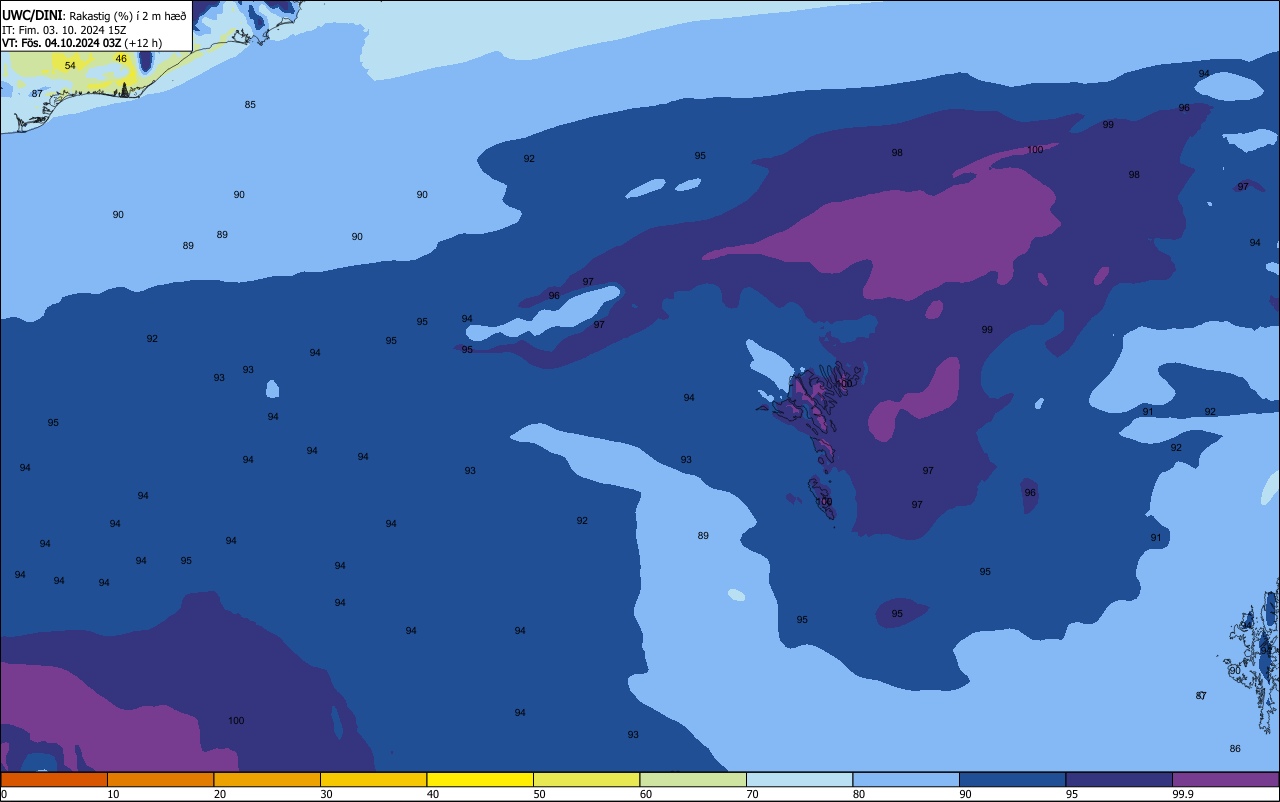1280x802 pixels.
Task: Click the humidity value 85 on the map
Action: pyautogui.click(x=250, y=105)
